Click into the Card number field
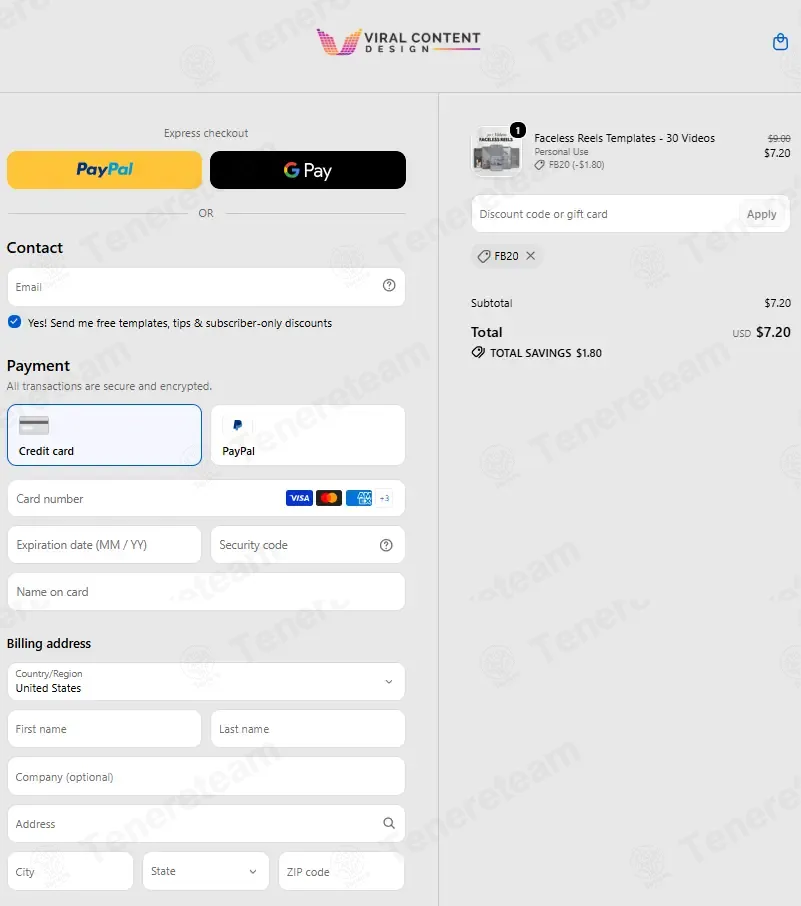This screenshot has height=906, width=801. point(206,498)
